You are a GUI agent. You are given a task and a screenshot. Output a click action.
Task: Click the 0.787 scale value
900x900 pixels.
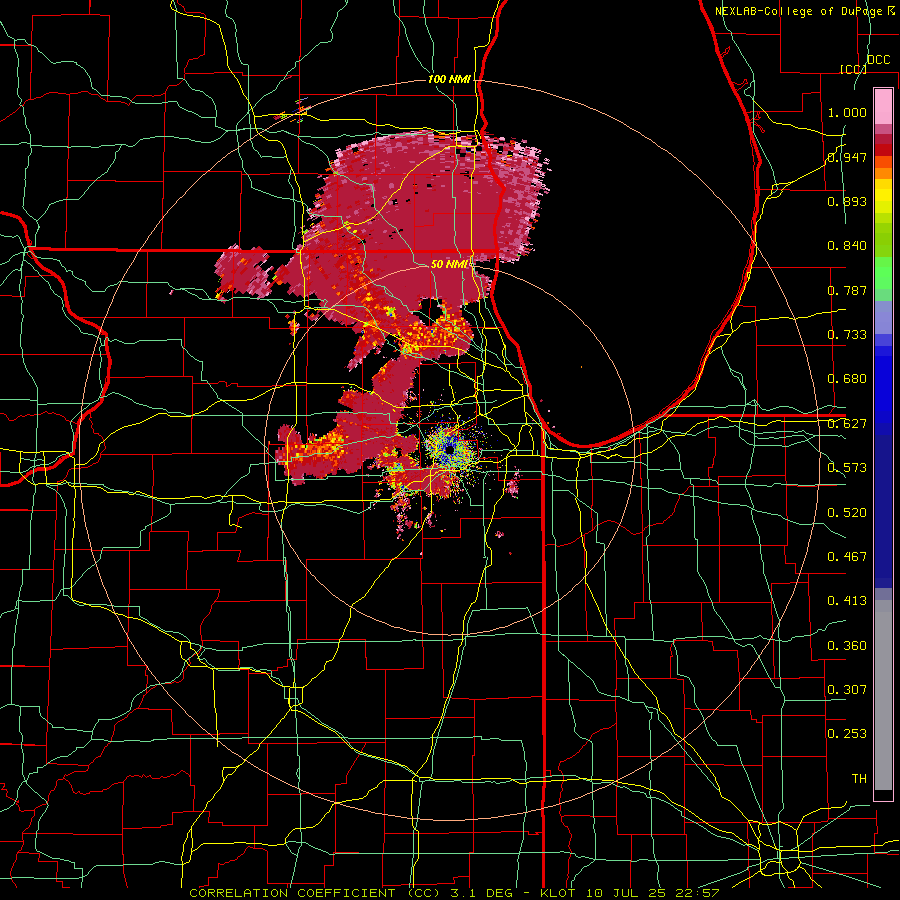[847, 290]
